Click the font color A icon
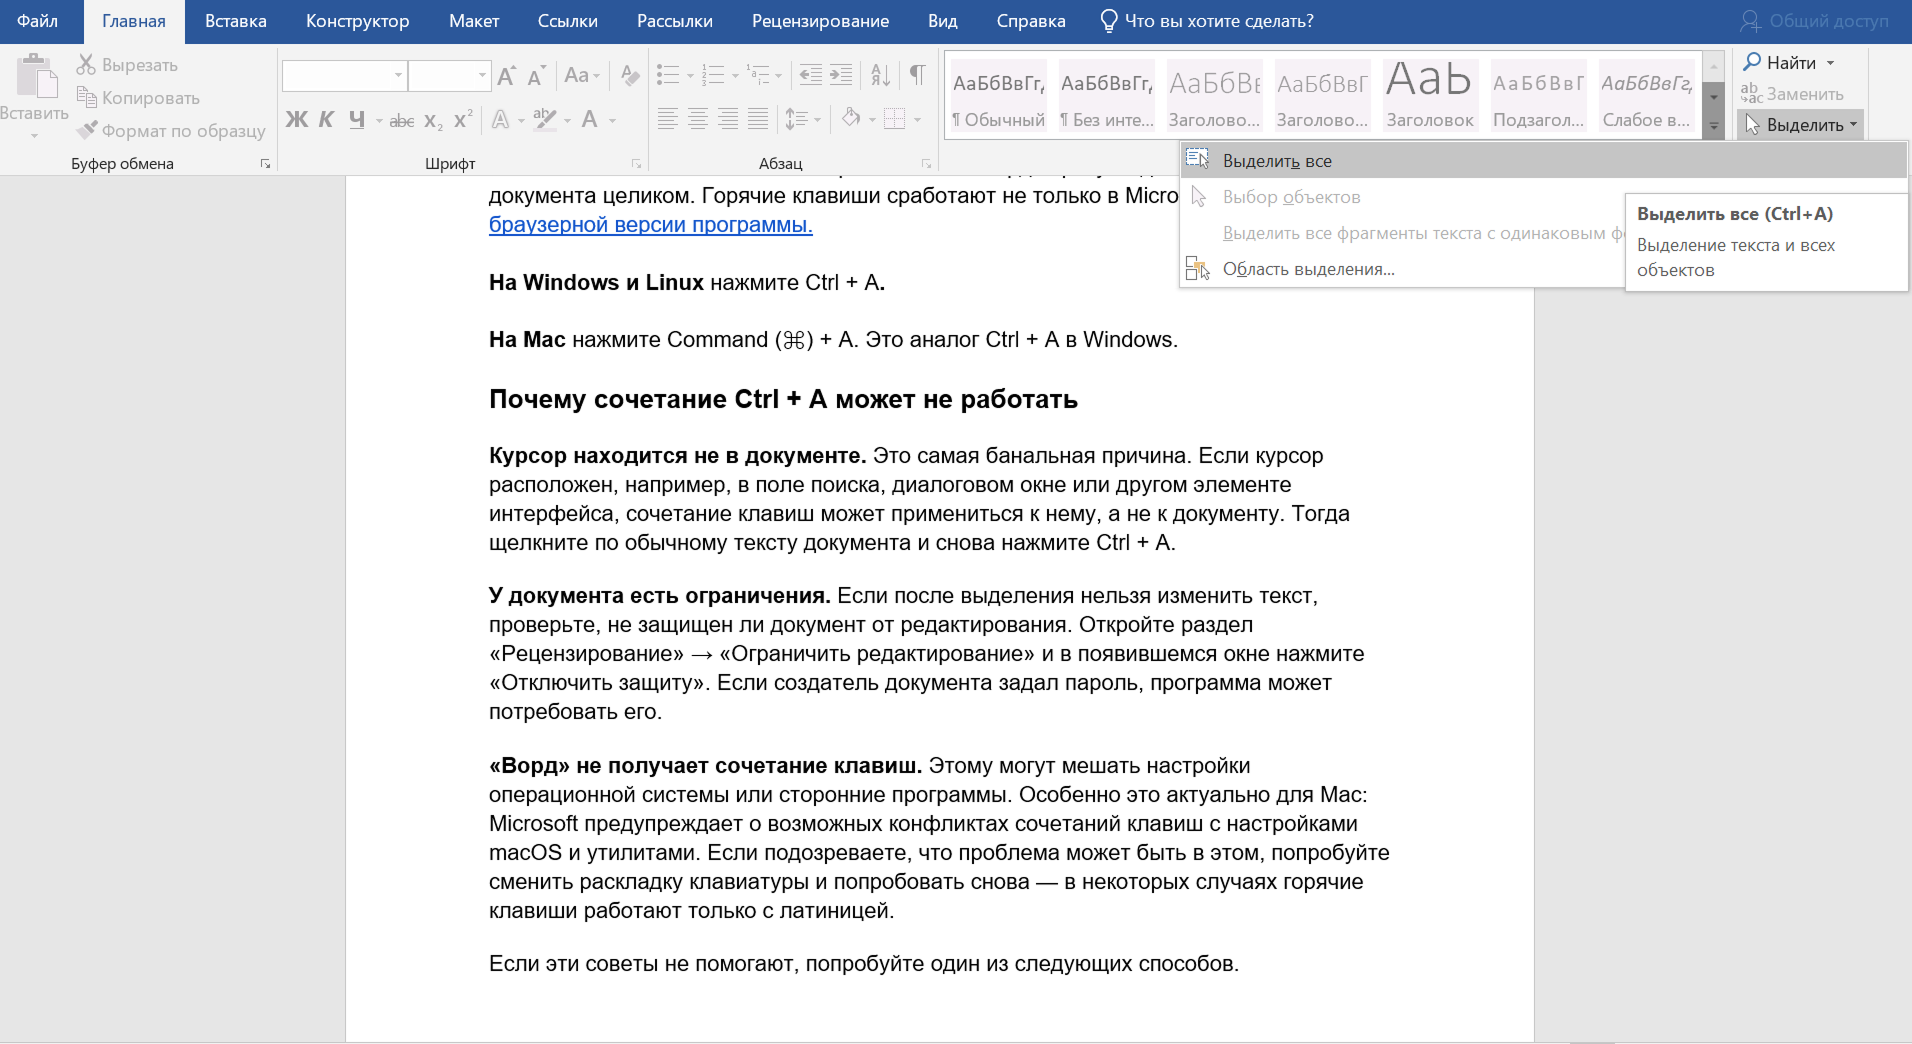 coord(590,120)
